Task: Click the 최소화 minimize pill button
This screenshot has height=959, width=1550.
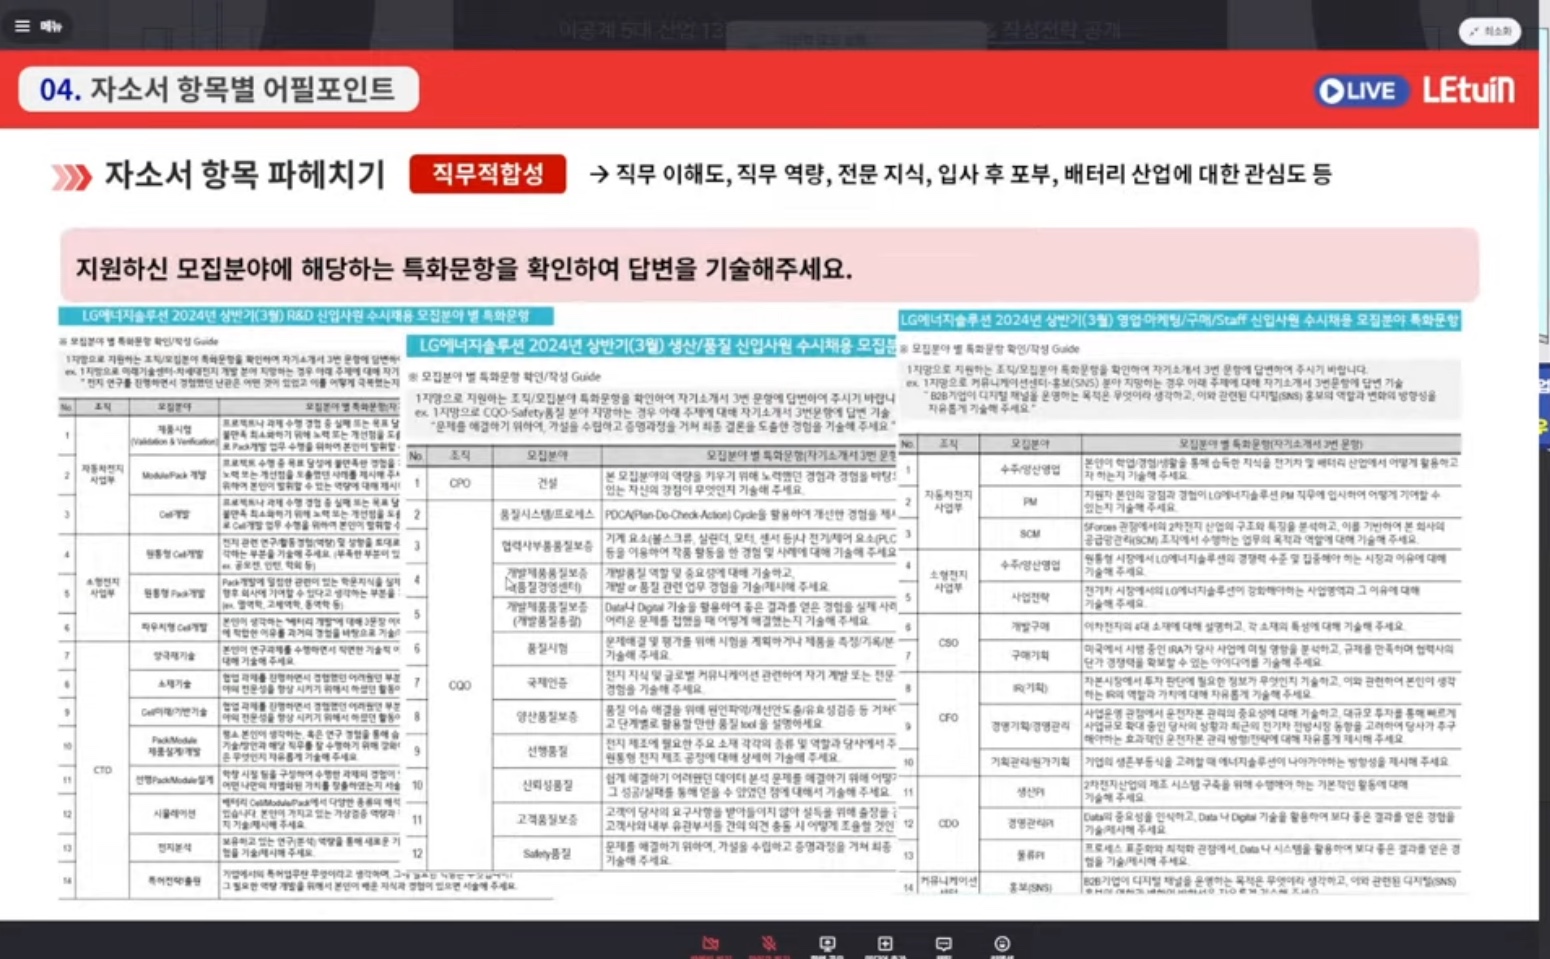Action: click(1490, 32)
